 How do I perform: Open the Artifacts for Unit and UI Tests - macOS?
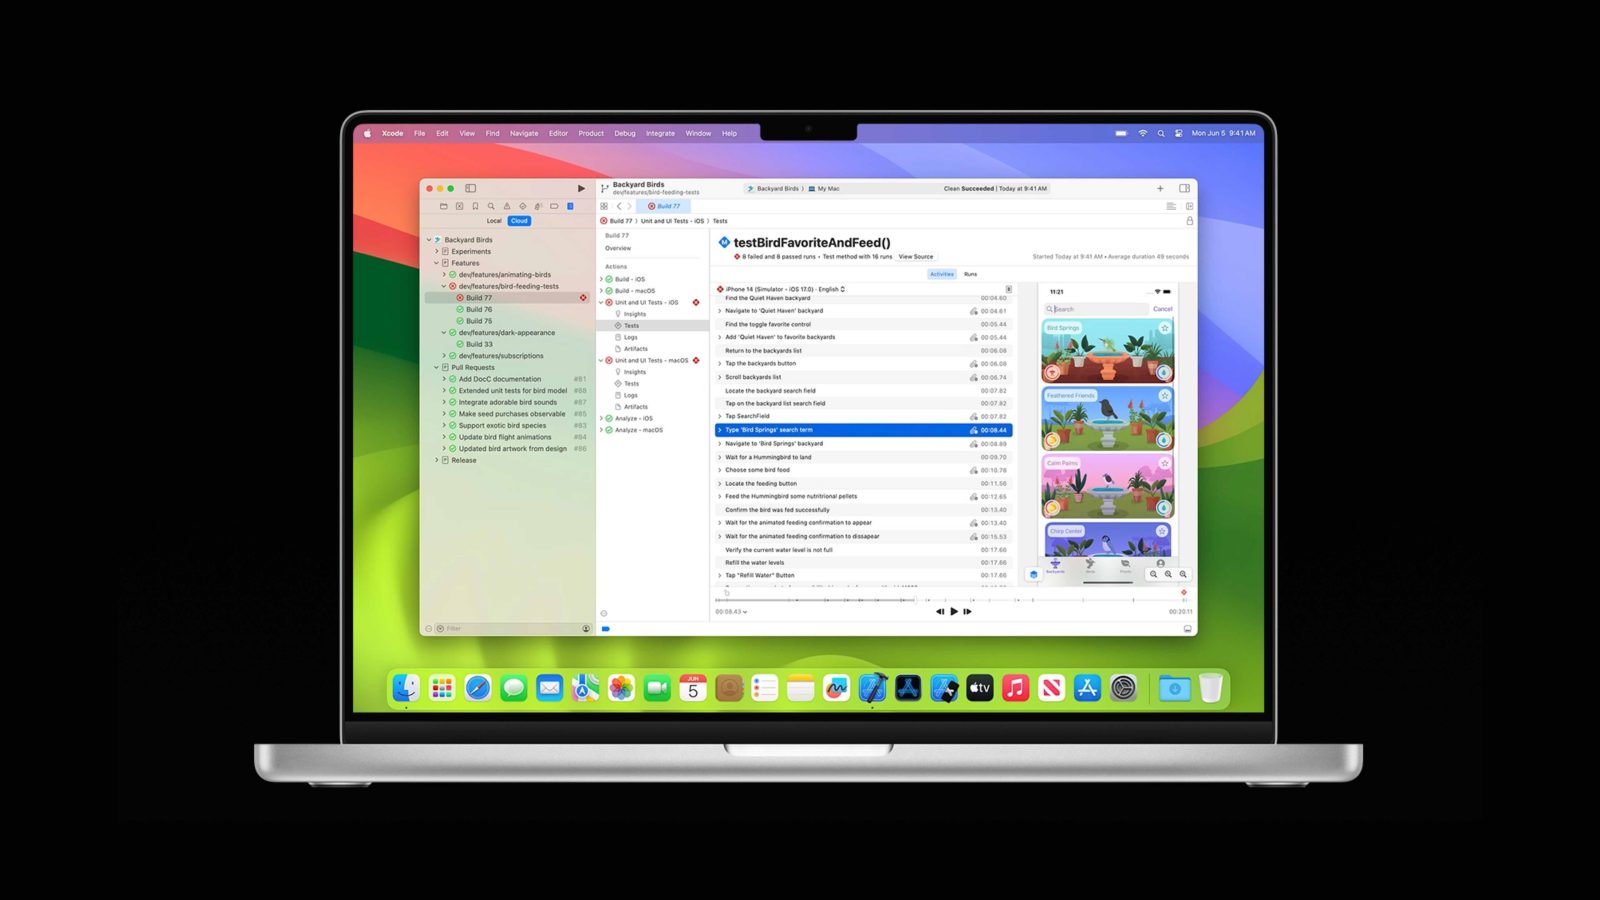(637, 406)
